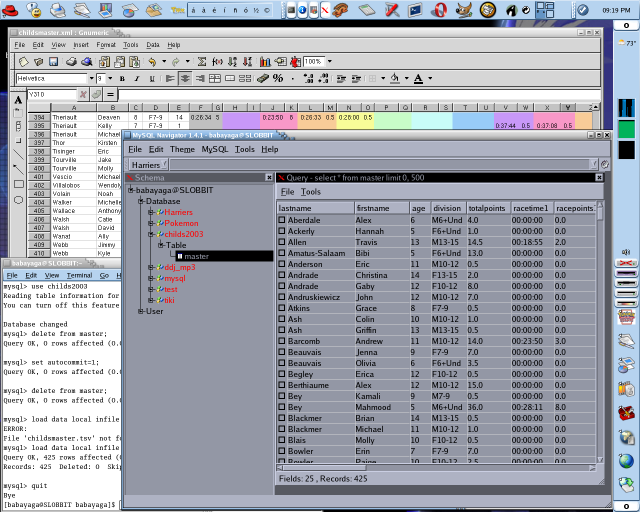Click the Print icon in Gnumeric toolbar
The width and height of the screenshot is (640, 512).
point(71,62)
